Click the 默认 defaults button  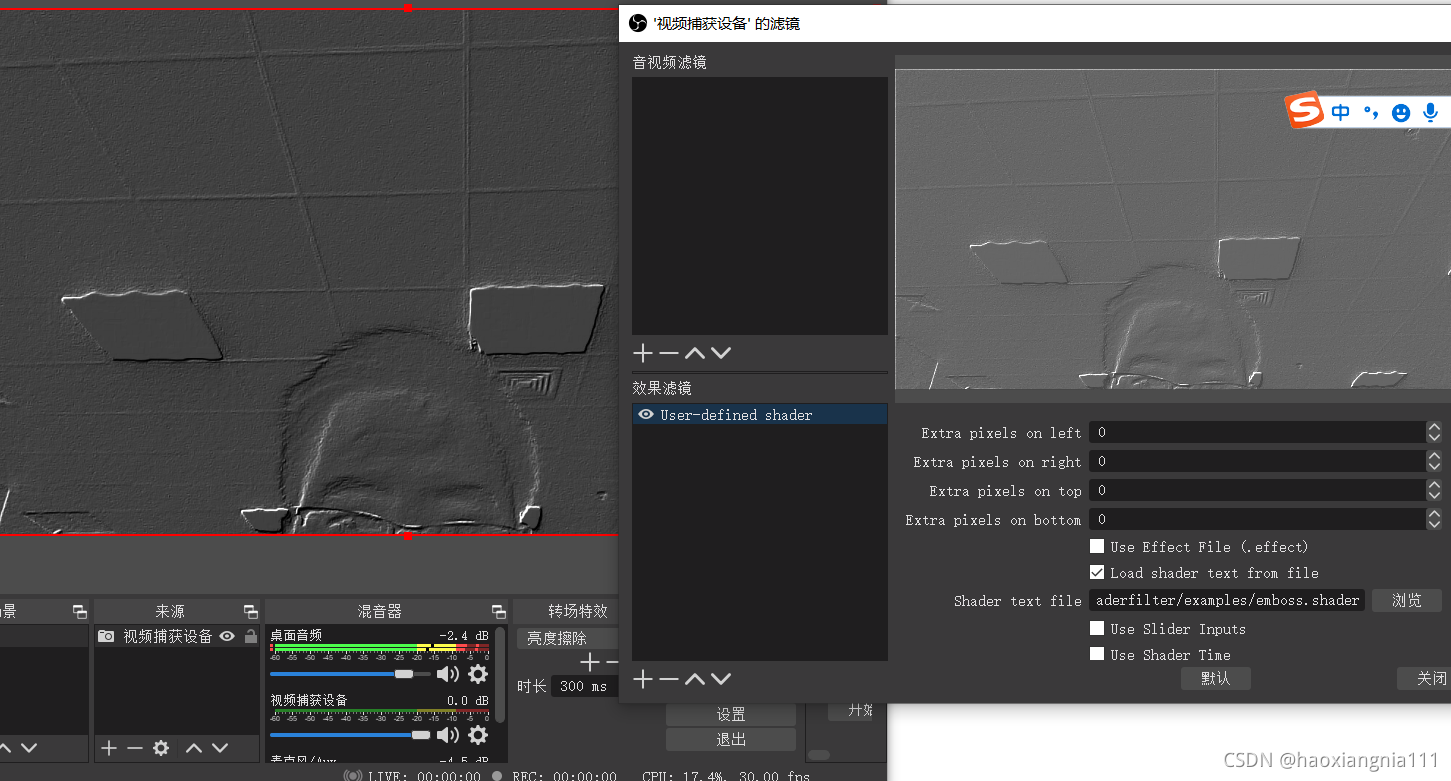click(x=1215, y=678)
